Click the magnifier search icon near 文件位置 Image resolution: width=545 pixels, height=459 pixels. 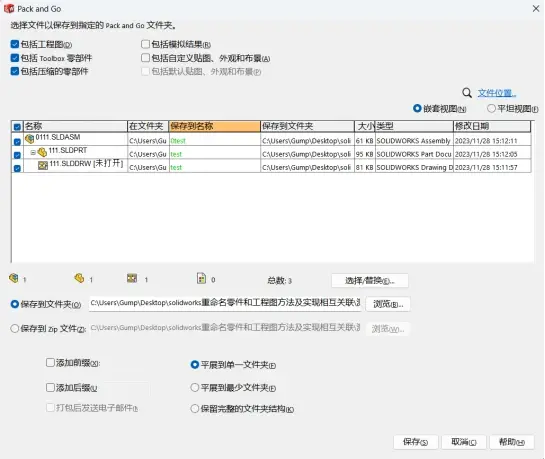click(467, 93)
